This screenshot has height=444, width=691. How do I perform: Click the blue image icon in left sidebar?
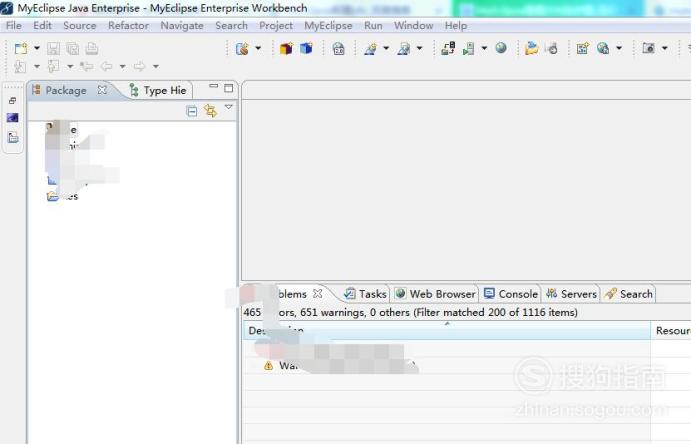12,118
